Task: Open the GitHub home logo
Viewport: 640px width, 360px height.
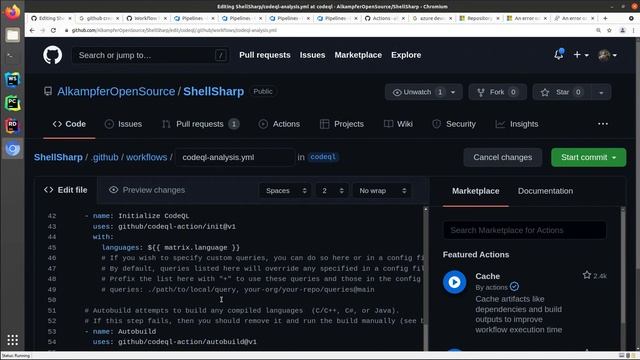Action: 53,55
